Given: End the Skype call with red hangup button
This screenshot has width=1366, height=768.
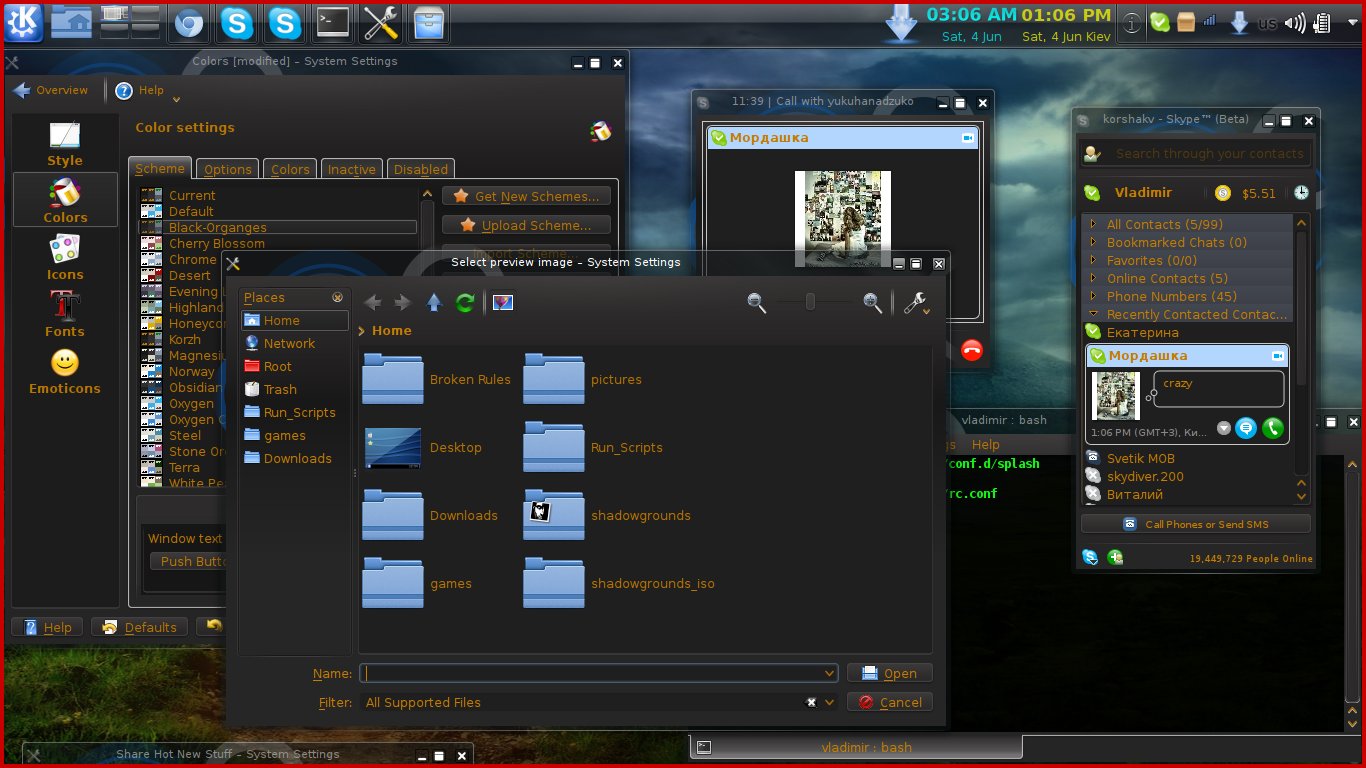Looking at the screenshot, I should coord(971,350).
